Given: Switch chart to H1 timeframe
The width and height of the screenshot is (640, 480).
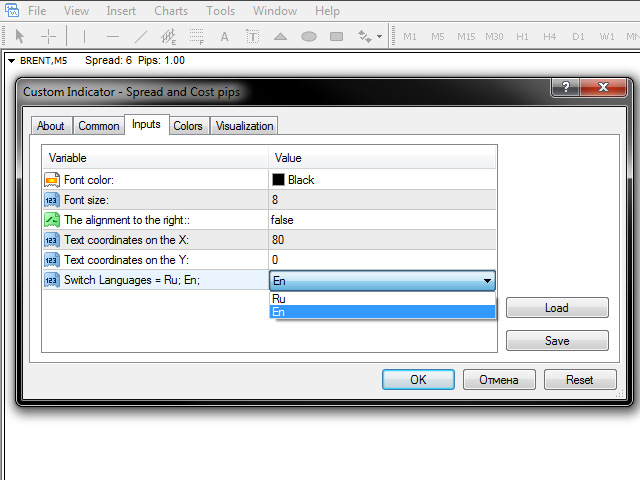Looking at the screenshot, I should pos(522,37).
